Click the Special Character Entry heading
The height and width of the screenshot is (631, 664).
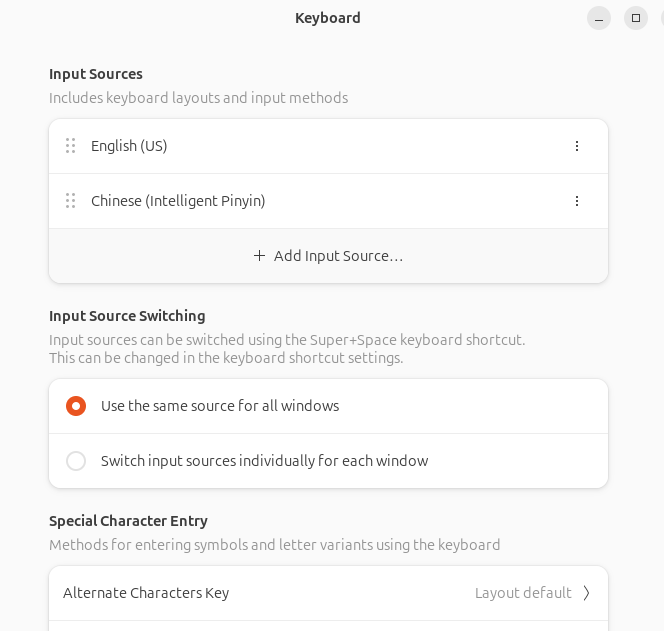[x=128, y=521]
